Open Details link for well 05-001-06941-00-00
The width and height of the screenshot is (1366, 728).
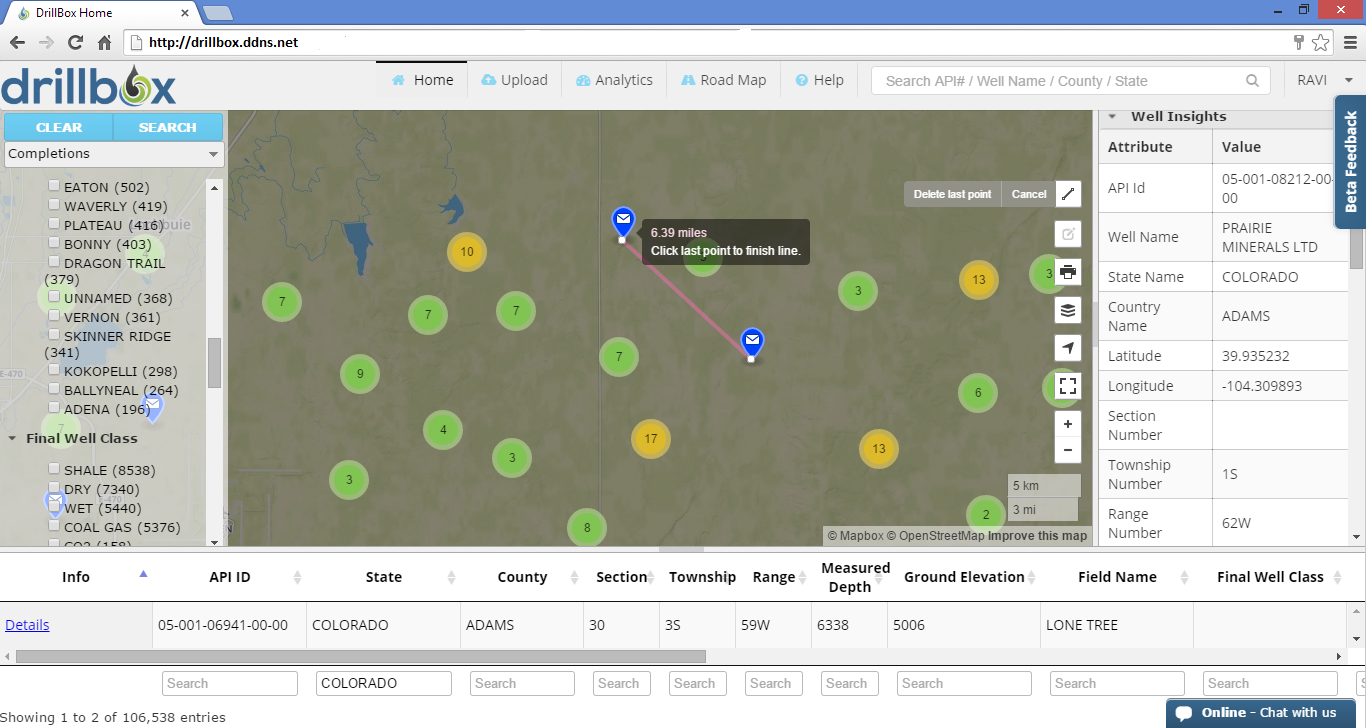point(27,625)
